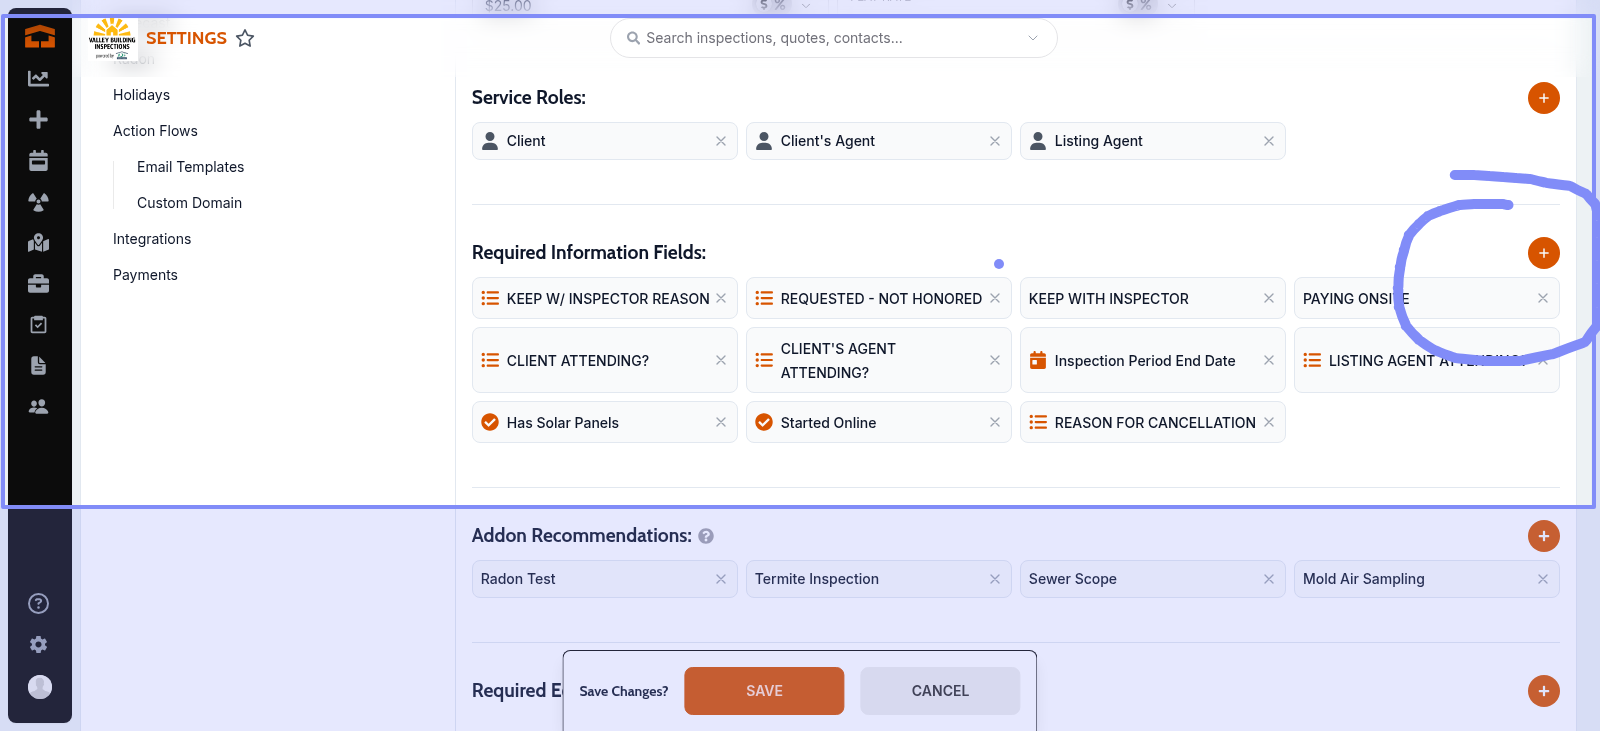Open the settings gear icon in sidebar

(x=38, y=645)
